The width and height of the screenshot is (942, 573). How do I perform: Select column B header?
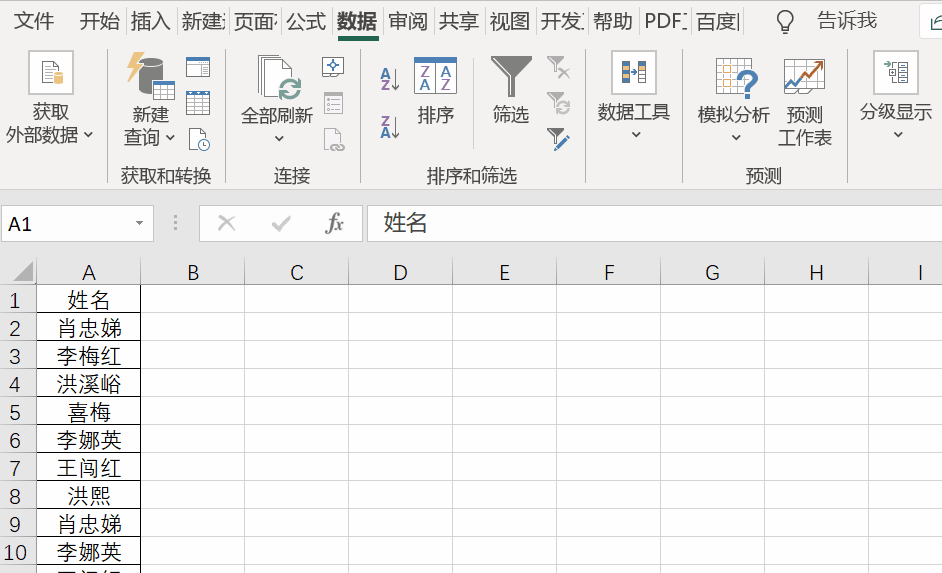(193, 273)
